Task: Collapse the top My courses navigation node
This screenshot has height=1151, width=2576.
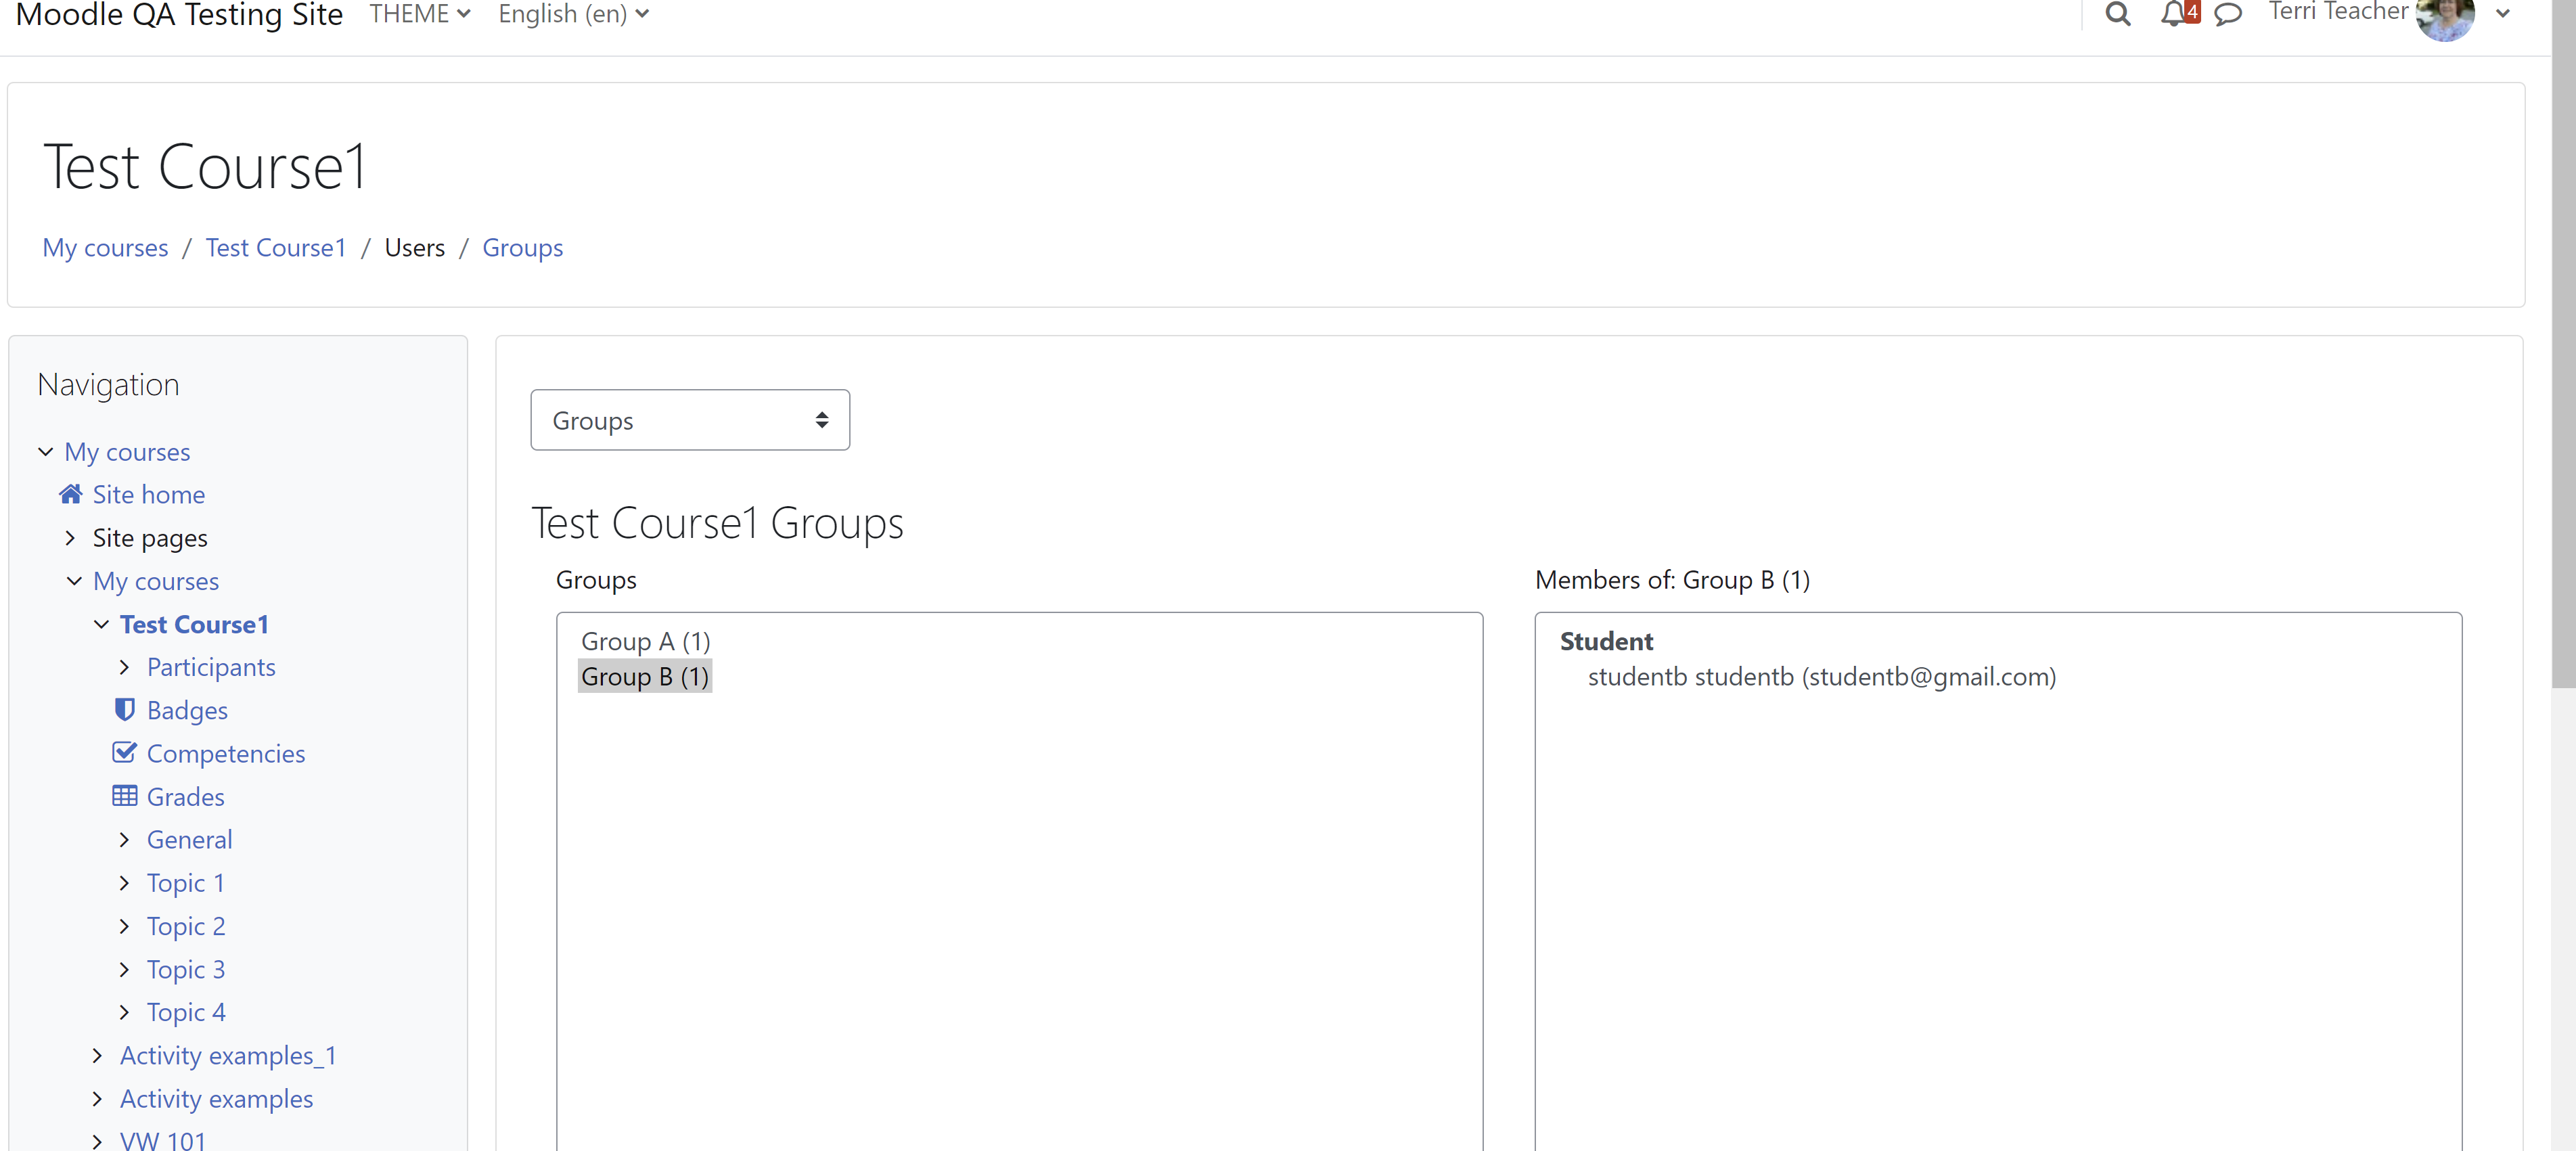Action: (x=46, y=452)
